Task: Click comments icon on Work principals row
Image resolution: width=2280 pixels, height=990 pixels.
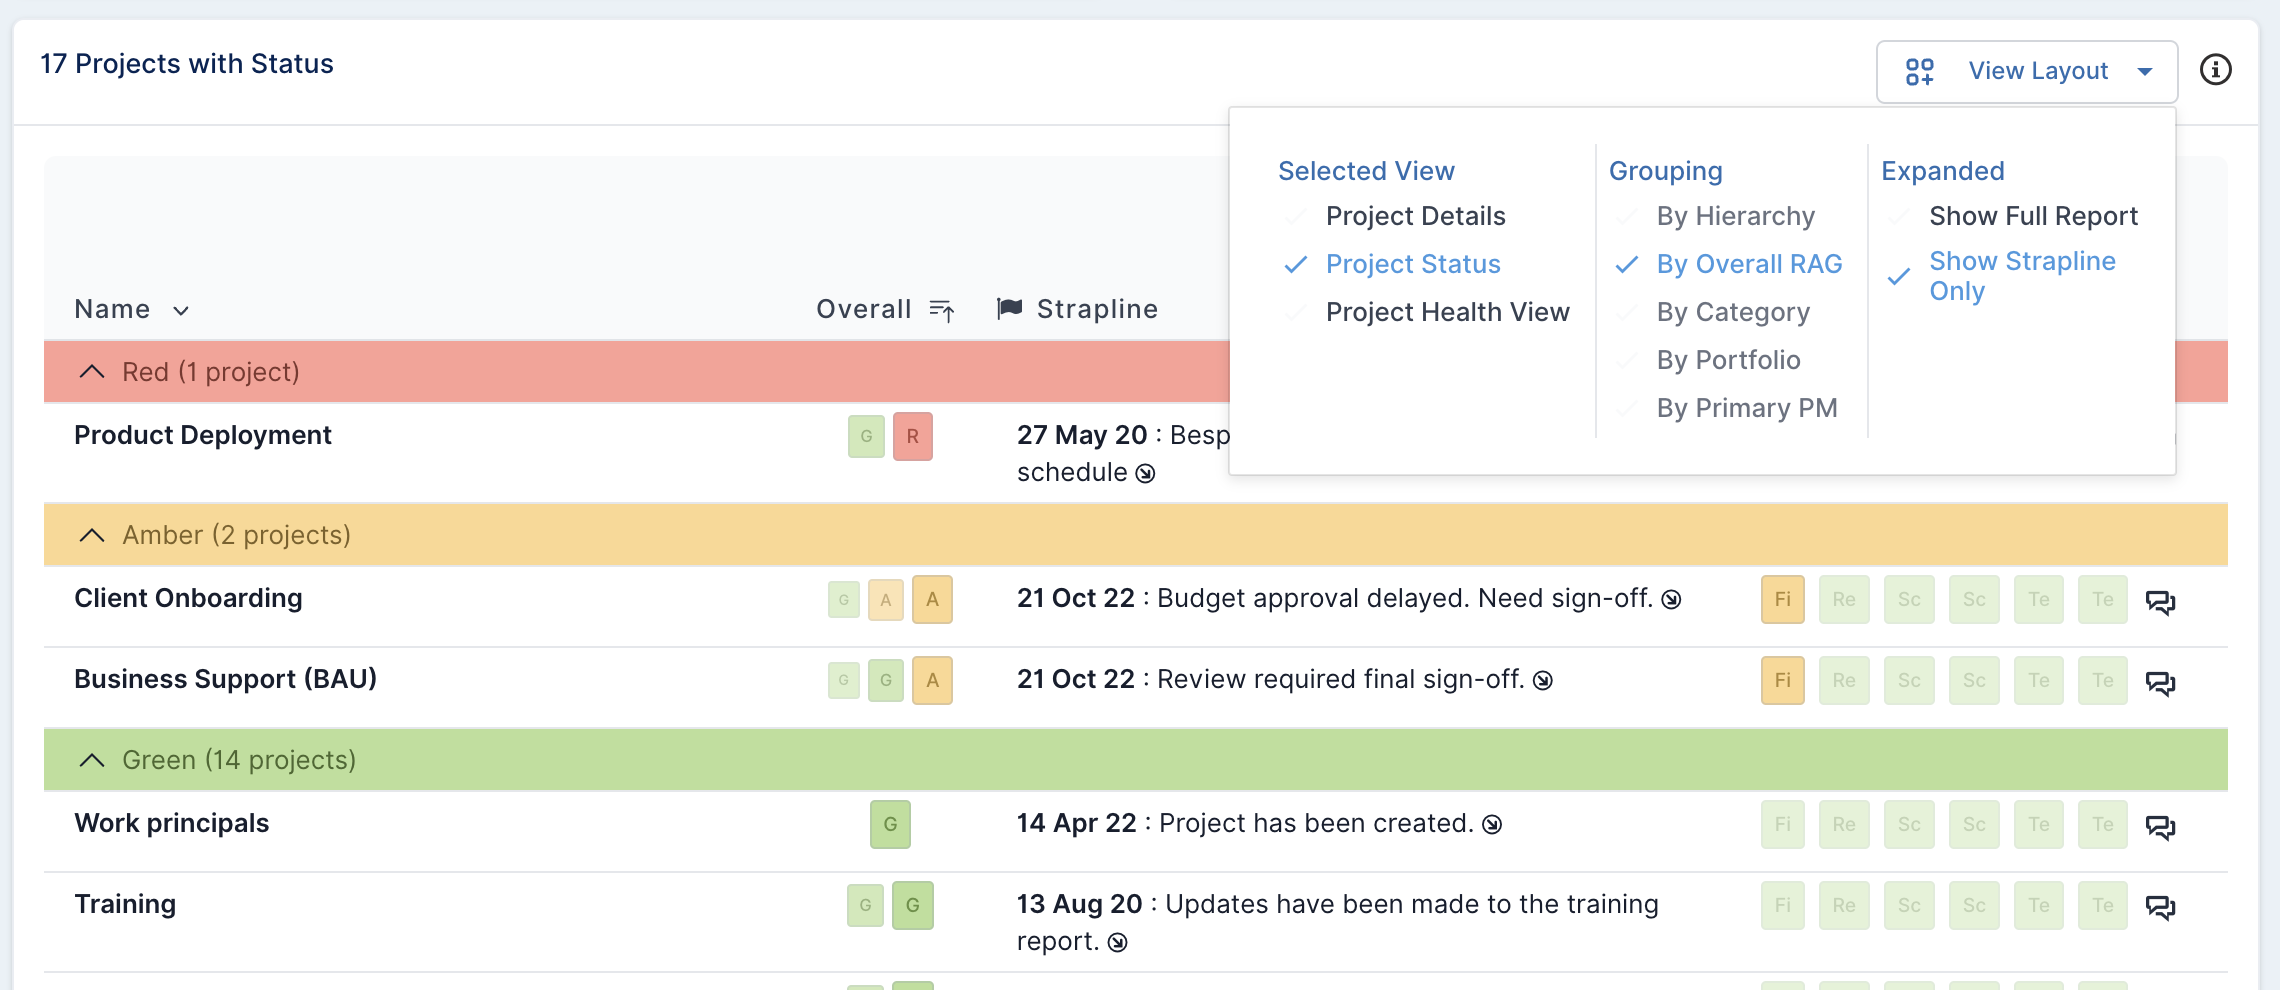Action: point(2160,826)
